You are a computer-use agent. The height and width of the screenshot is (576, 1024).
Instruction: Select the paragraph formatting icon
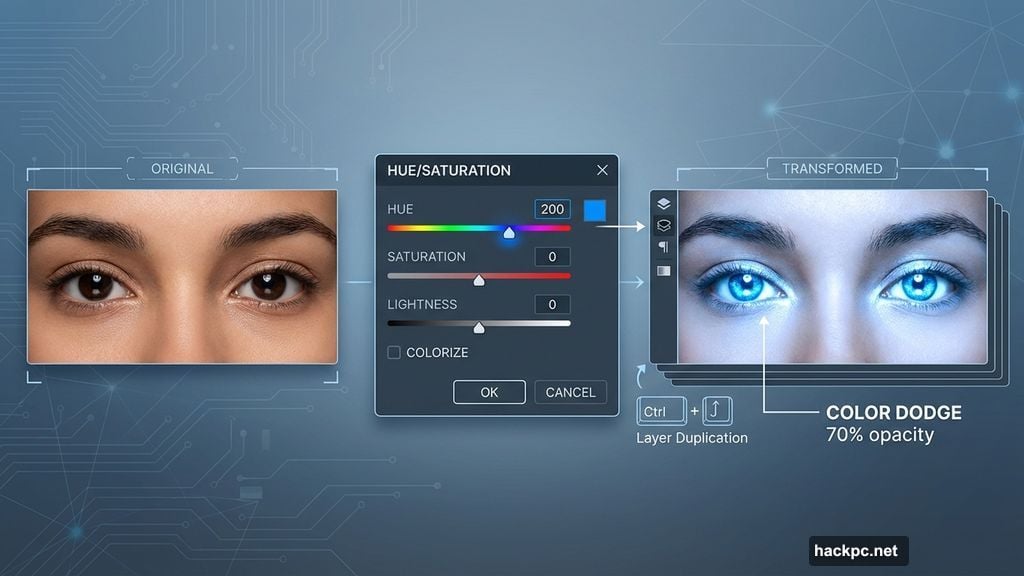[663, 245]
